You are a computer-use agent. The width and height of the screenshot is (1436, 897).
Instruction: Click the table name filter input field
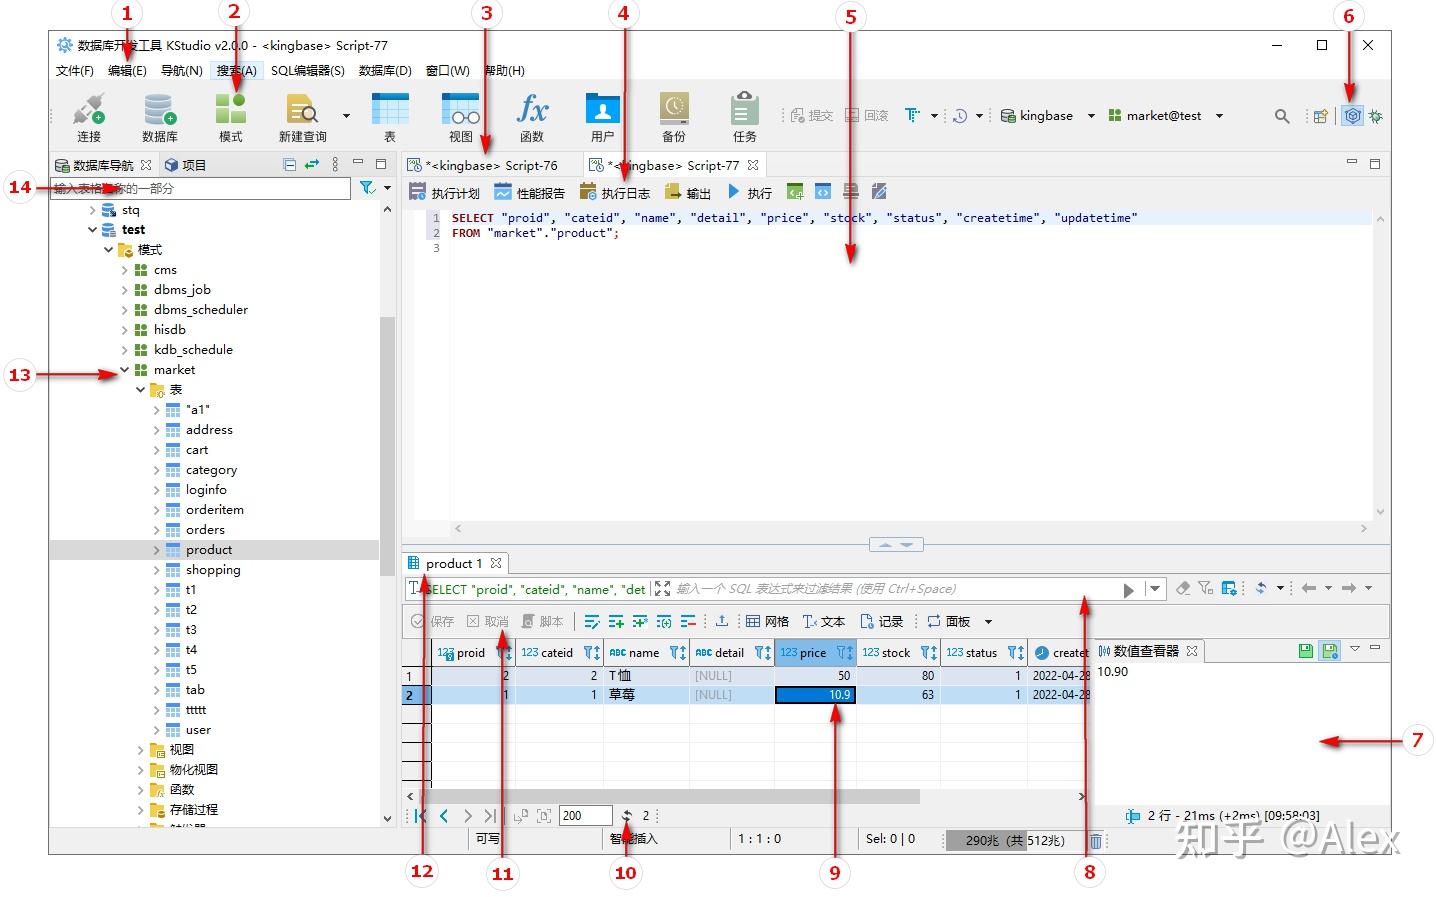point(200,188)
